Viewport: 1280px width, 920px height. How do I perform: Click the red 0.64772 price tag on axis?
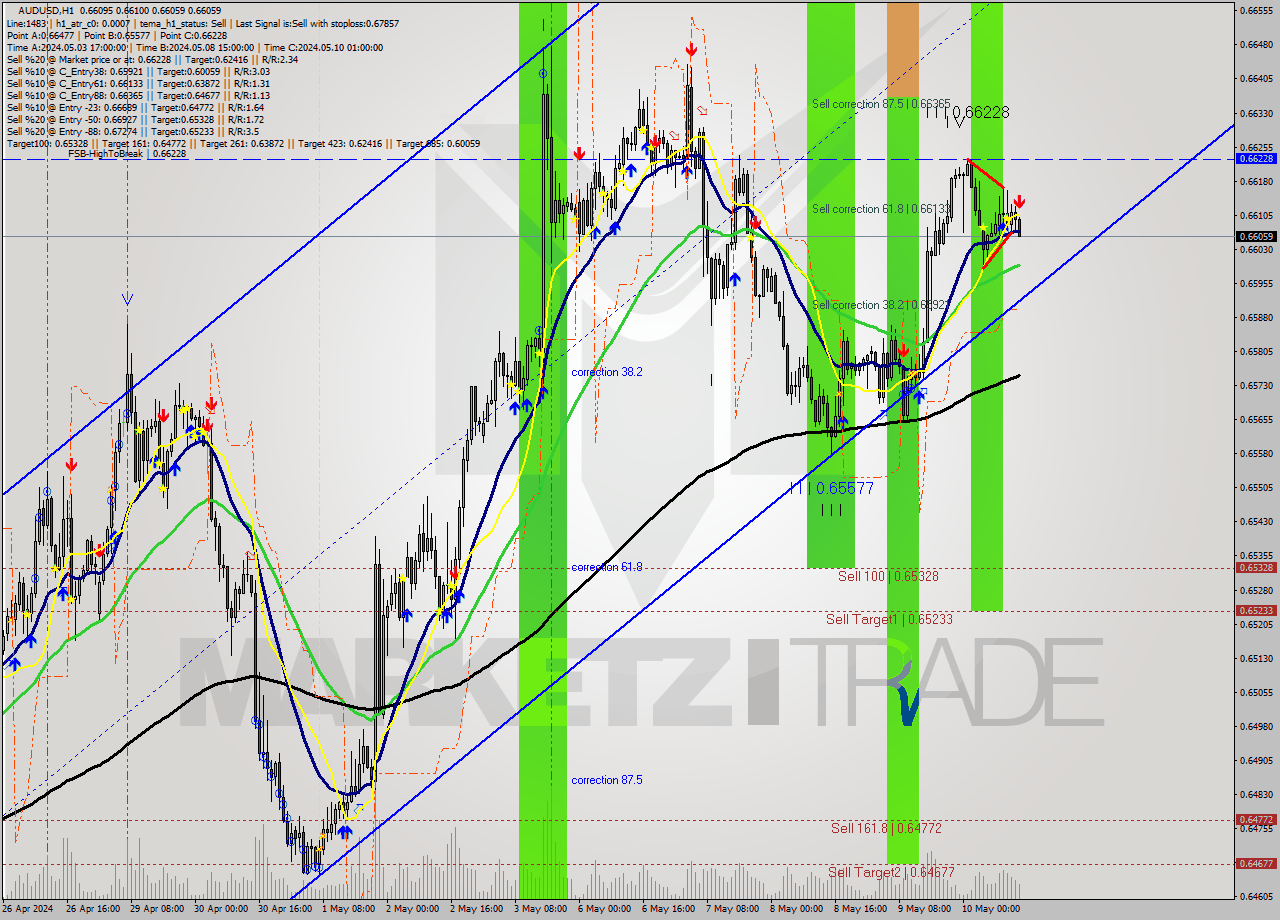pos(1255,819)
